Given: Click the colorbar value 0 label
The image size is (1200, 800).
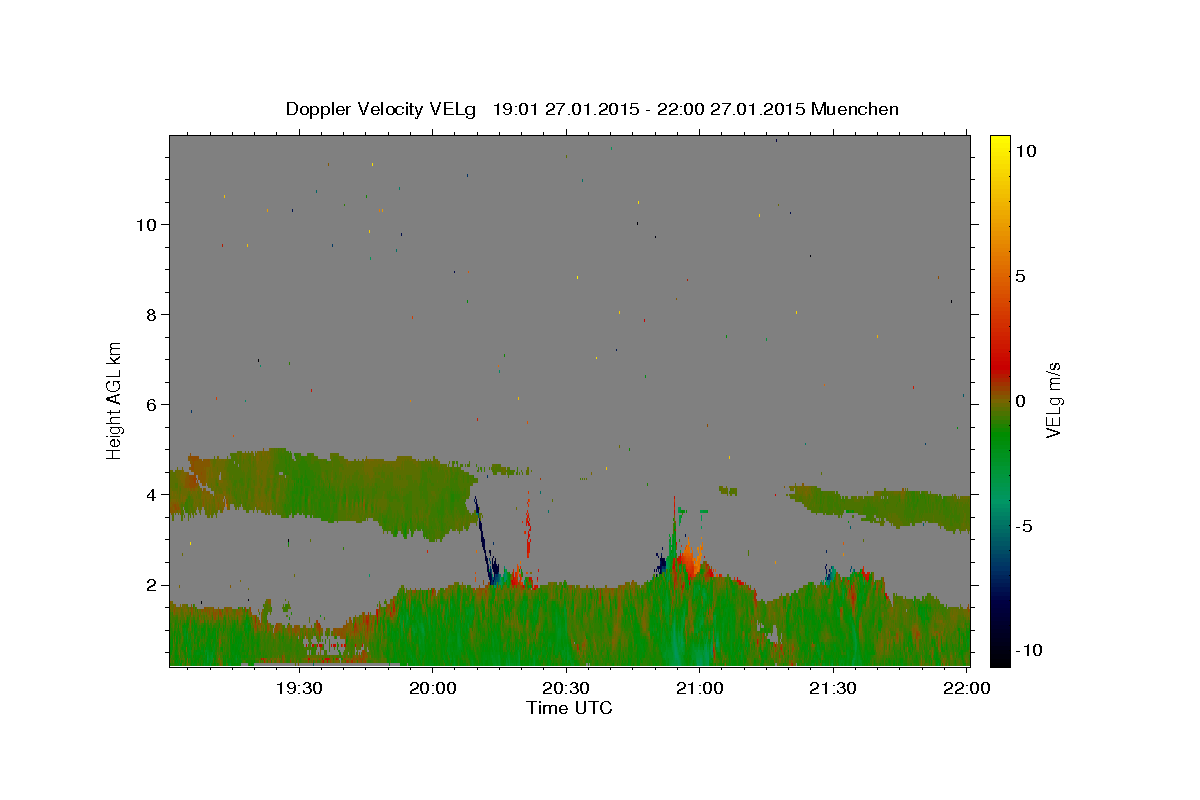Looking at the screenshot, I should pyautogui.click(x=1020, y=401).
